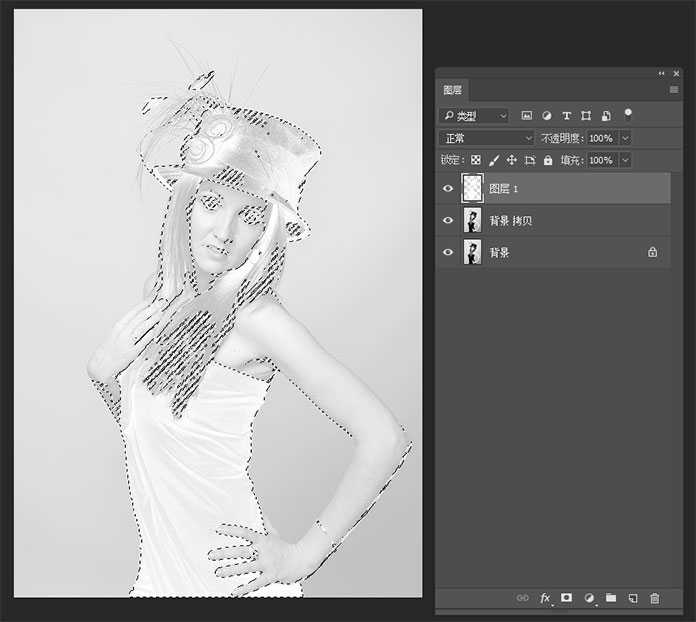Image resolution: width=696 pixels, height=622 pixels.
Task: Click the pixel layer filter icon
Action: pos(527,116)
